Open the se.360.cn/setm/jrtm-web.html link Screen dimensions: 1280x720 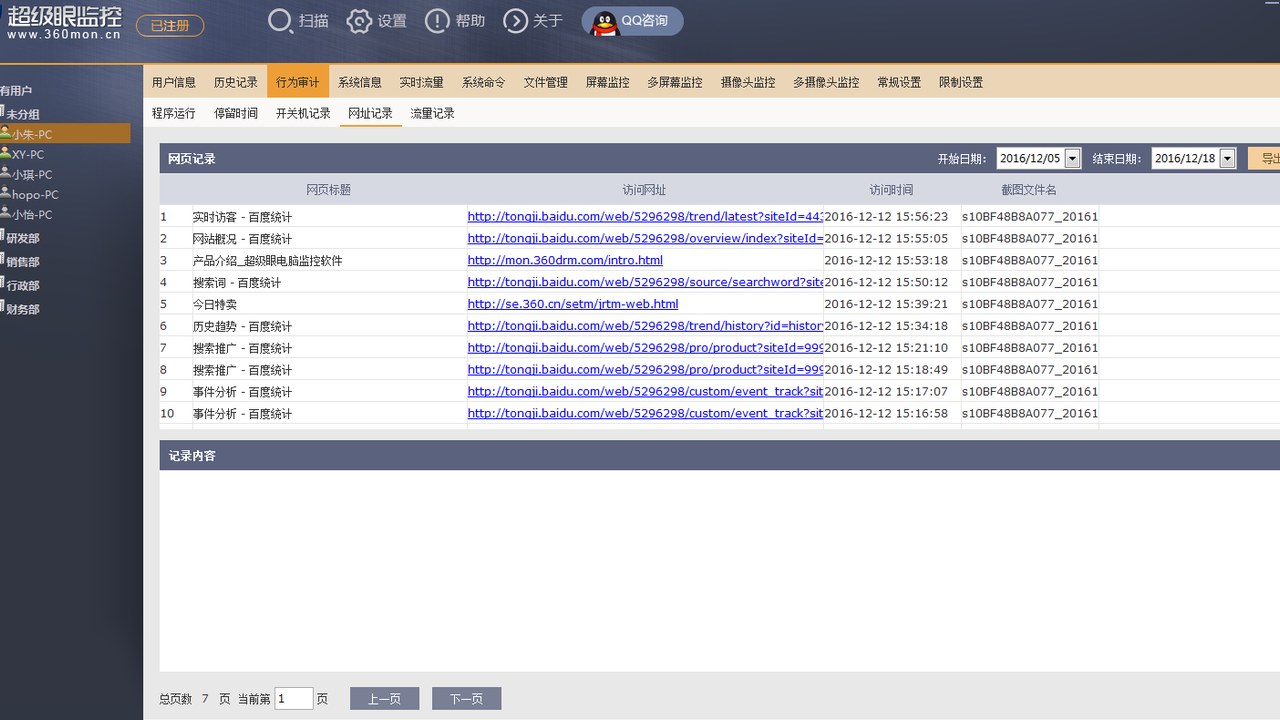[573, 304]
